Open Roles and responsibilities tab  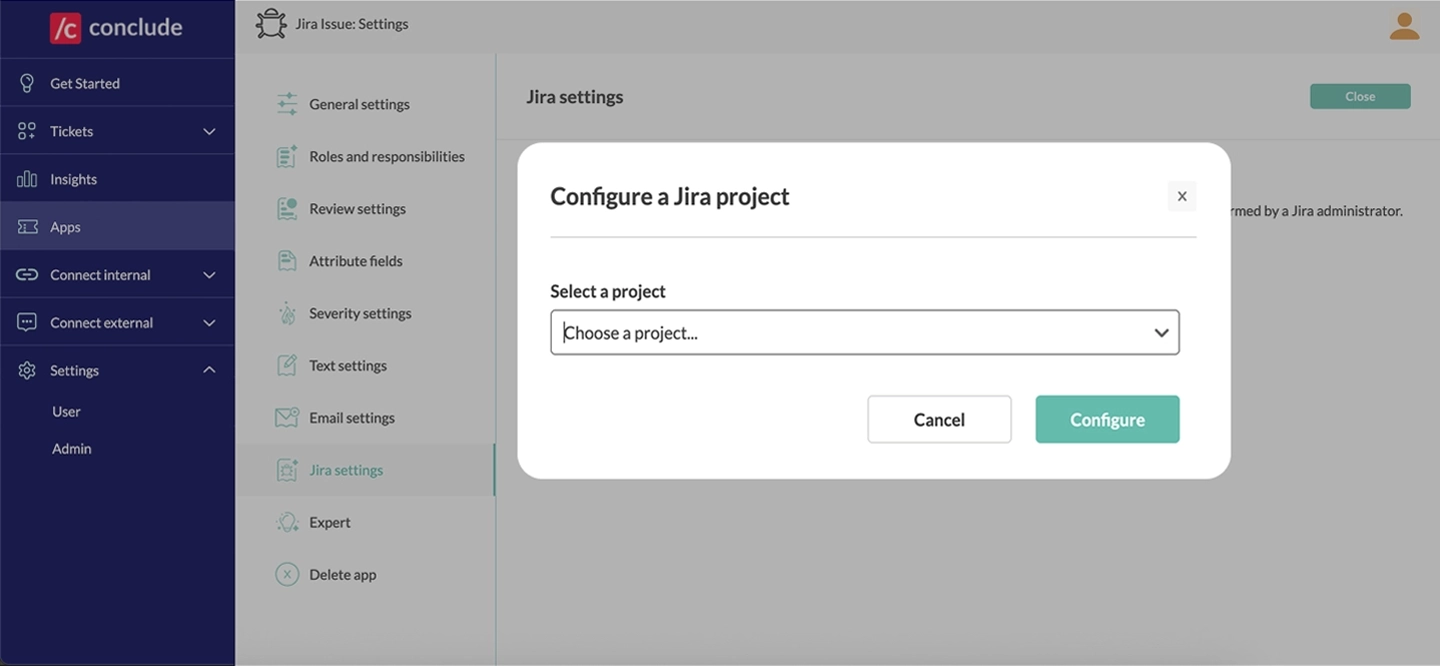[365, 156]
